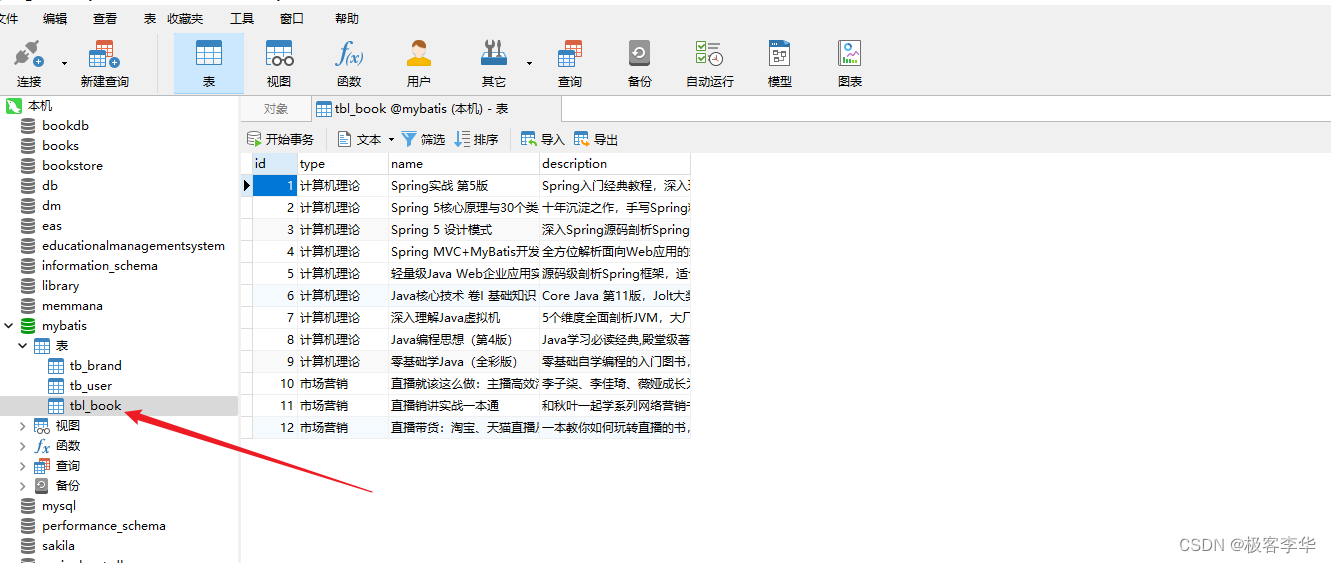Click the 导入 (Import) button
1331x563 pixels.
(x=542, y=139)
